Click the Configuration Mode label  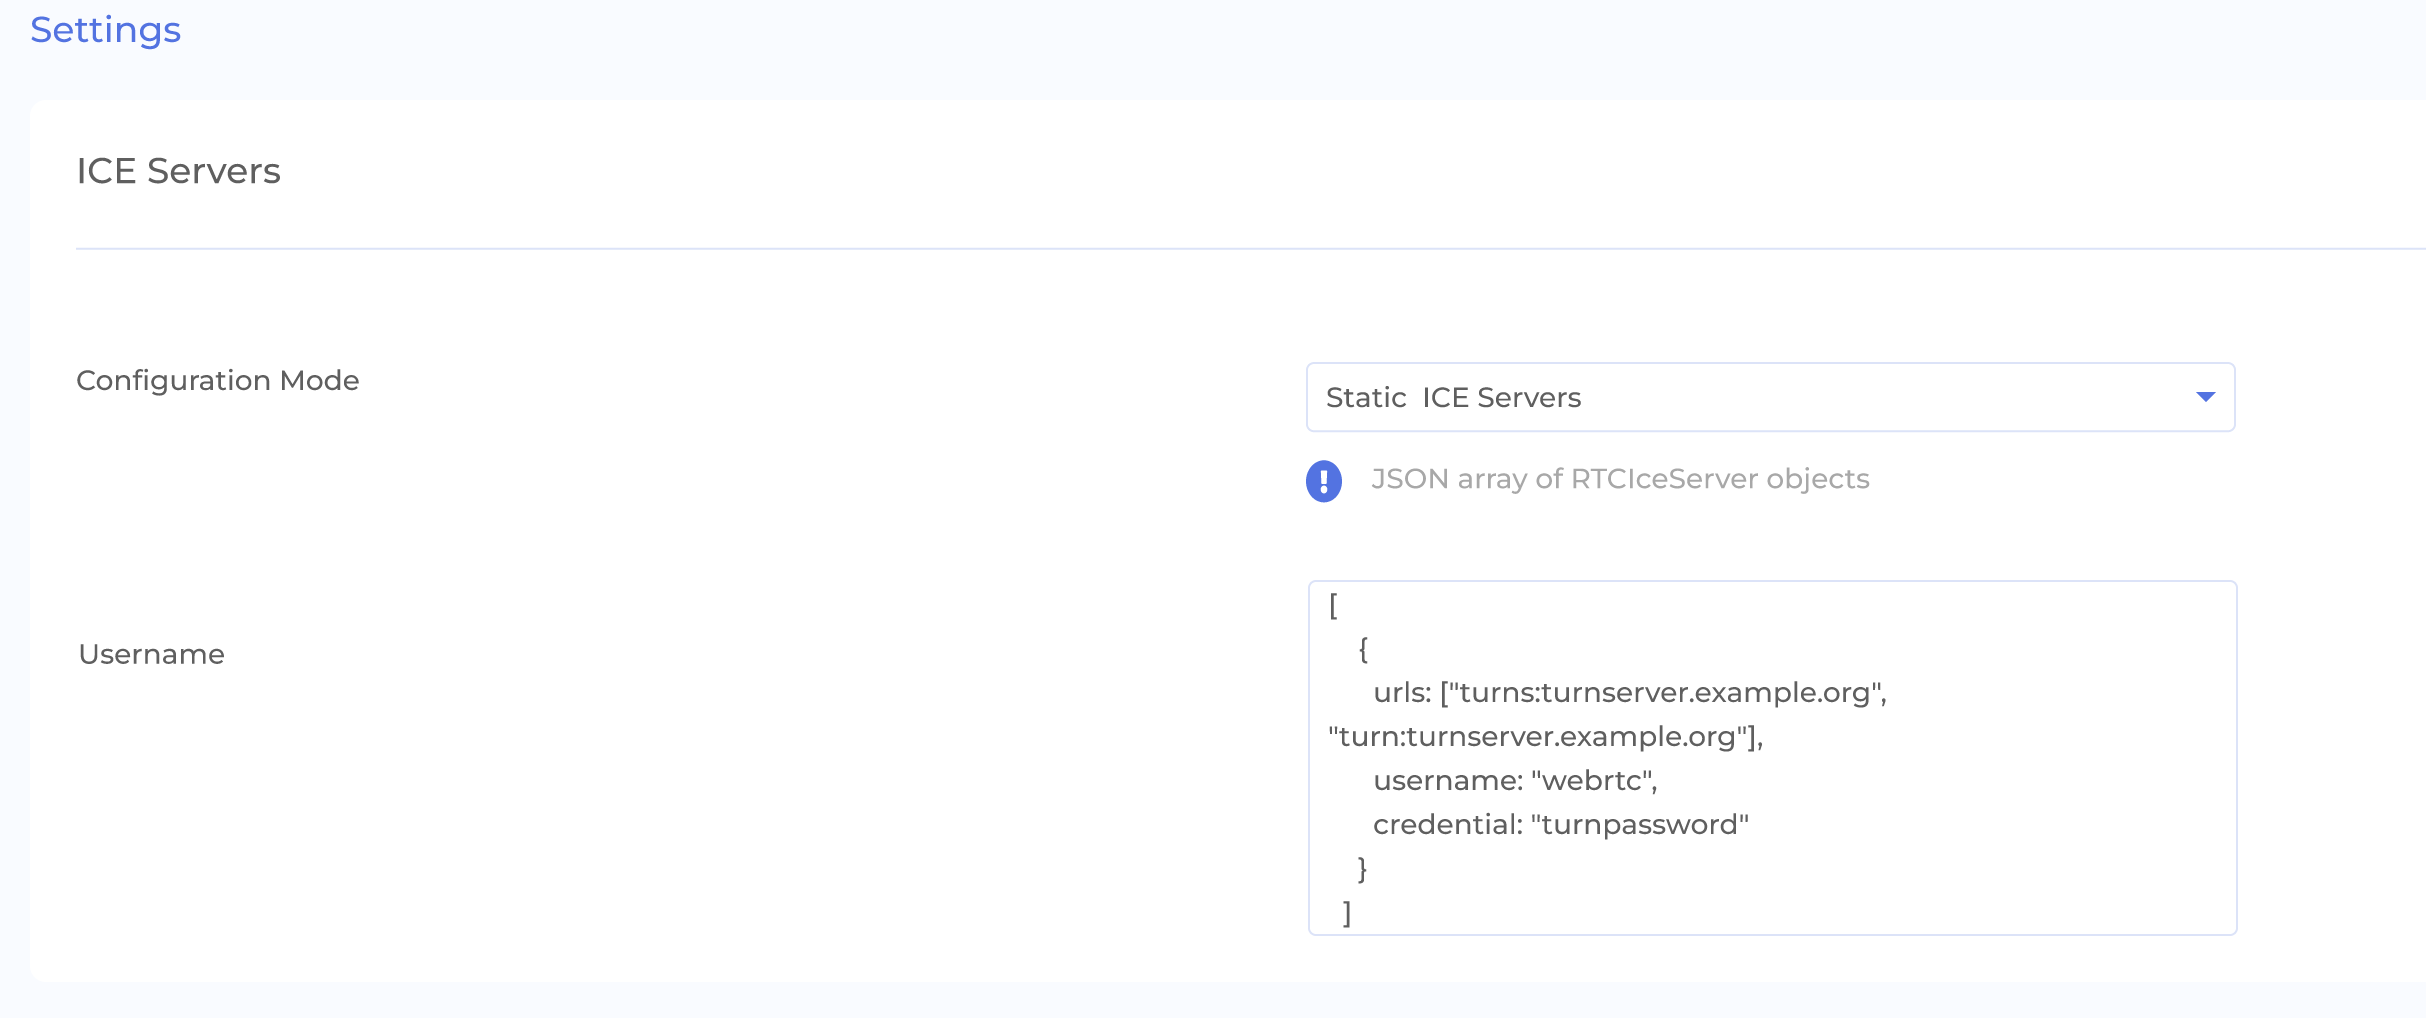tap(218, 380)
